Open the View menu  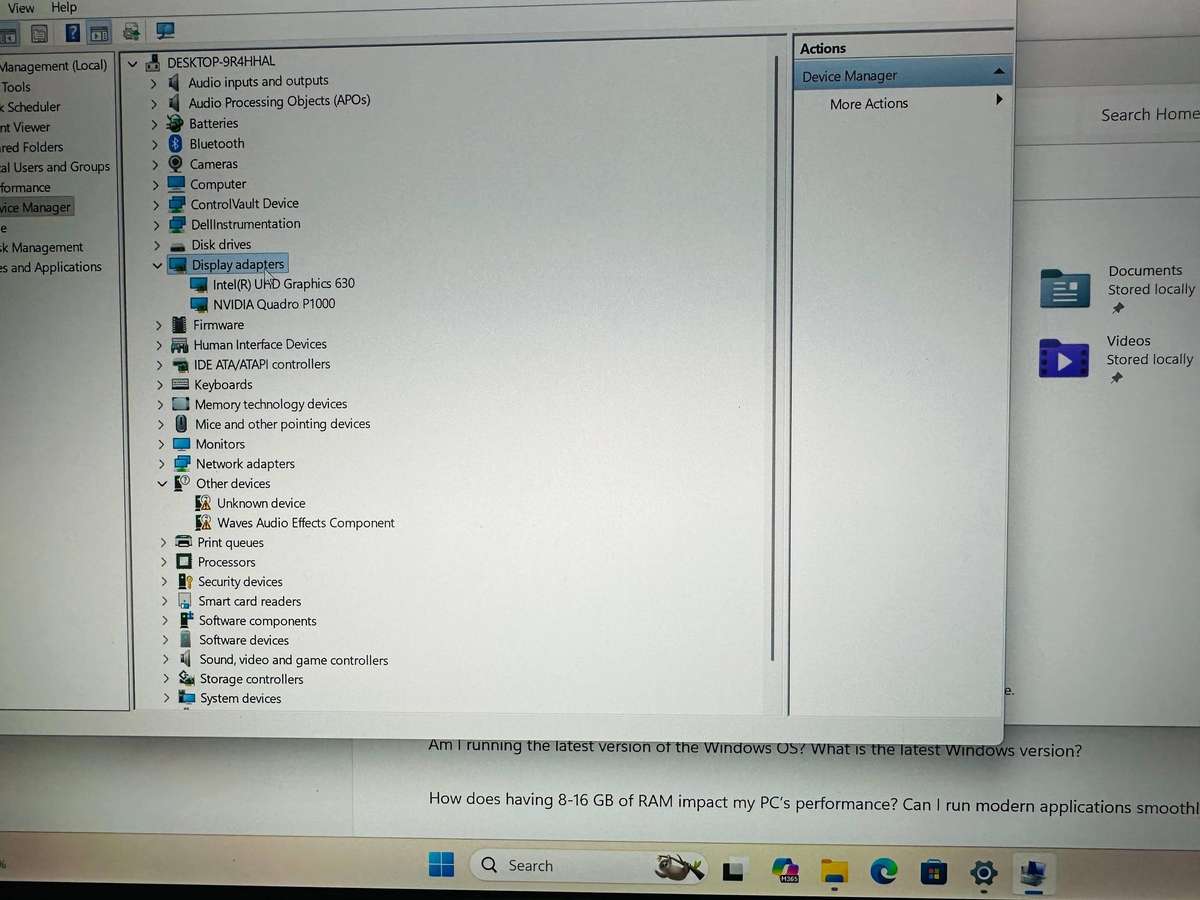point(21,7)
